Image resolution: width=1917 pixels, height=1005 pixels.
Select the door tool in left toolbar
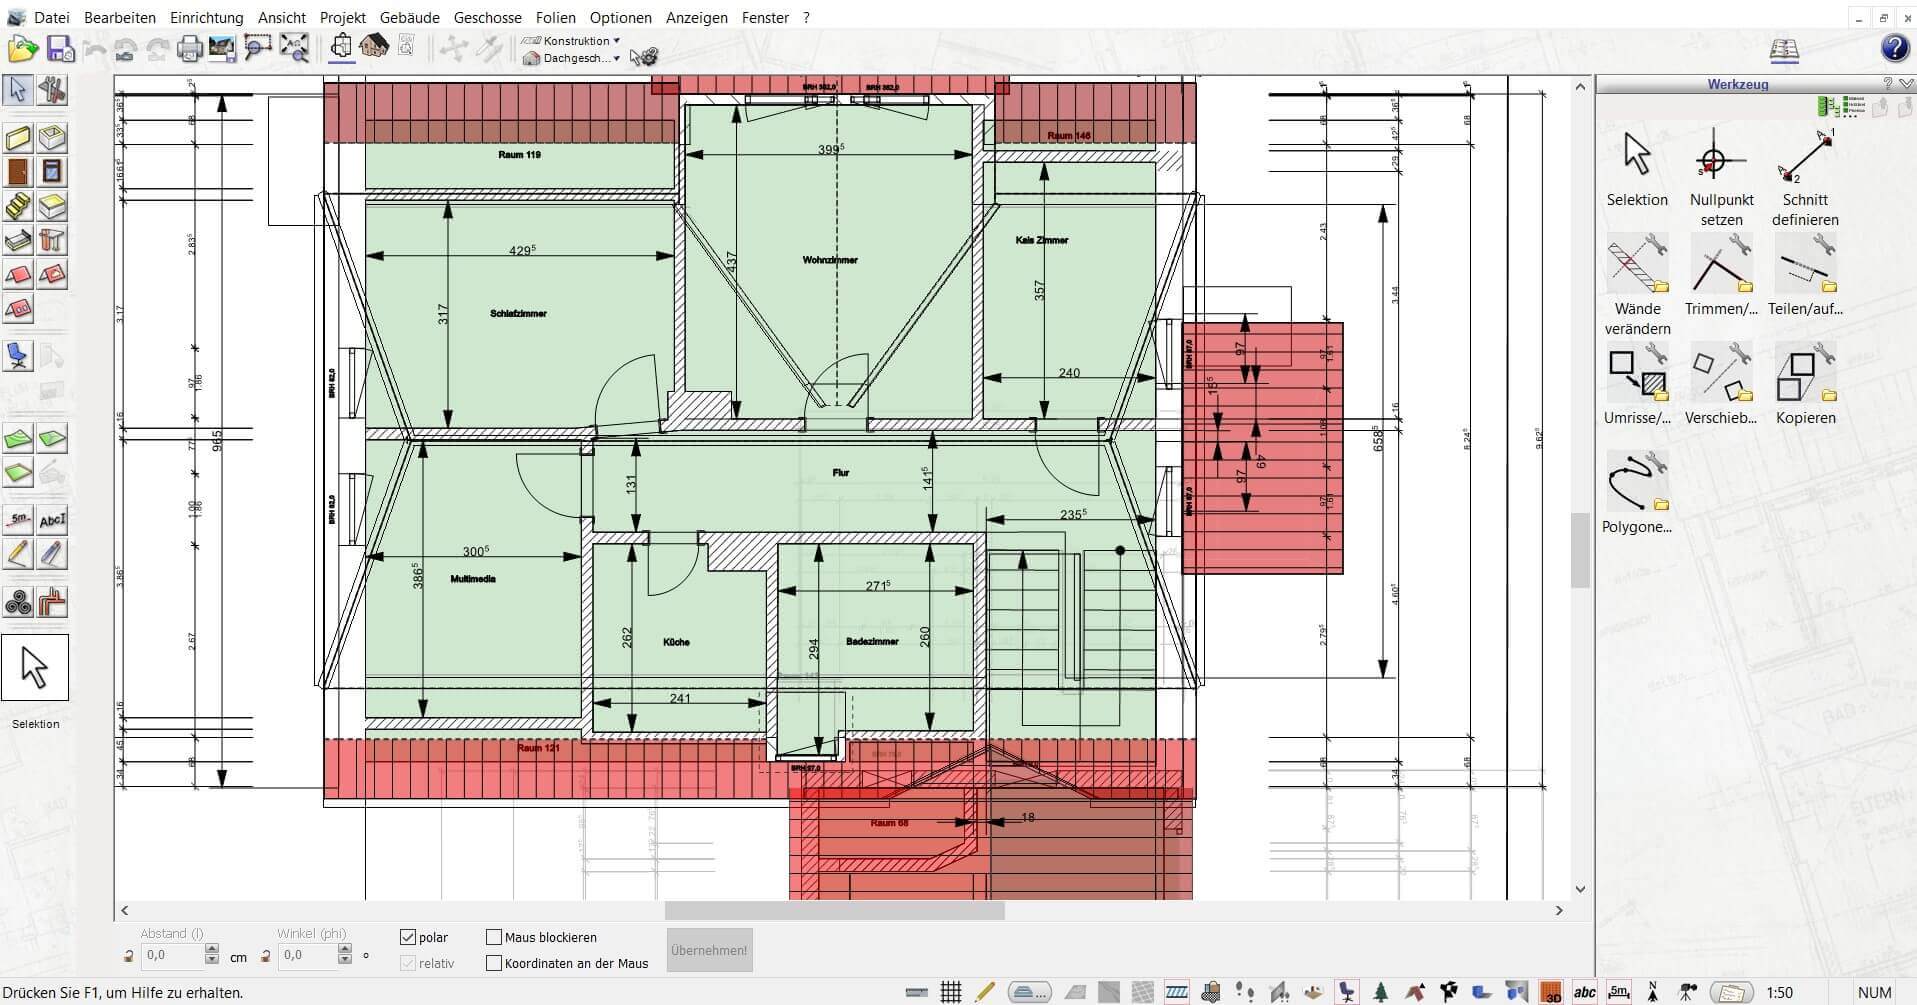tap(19, 172)
